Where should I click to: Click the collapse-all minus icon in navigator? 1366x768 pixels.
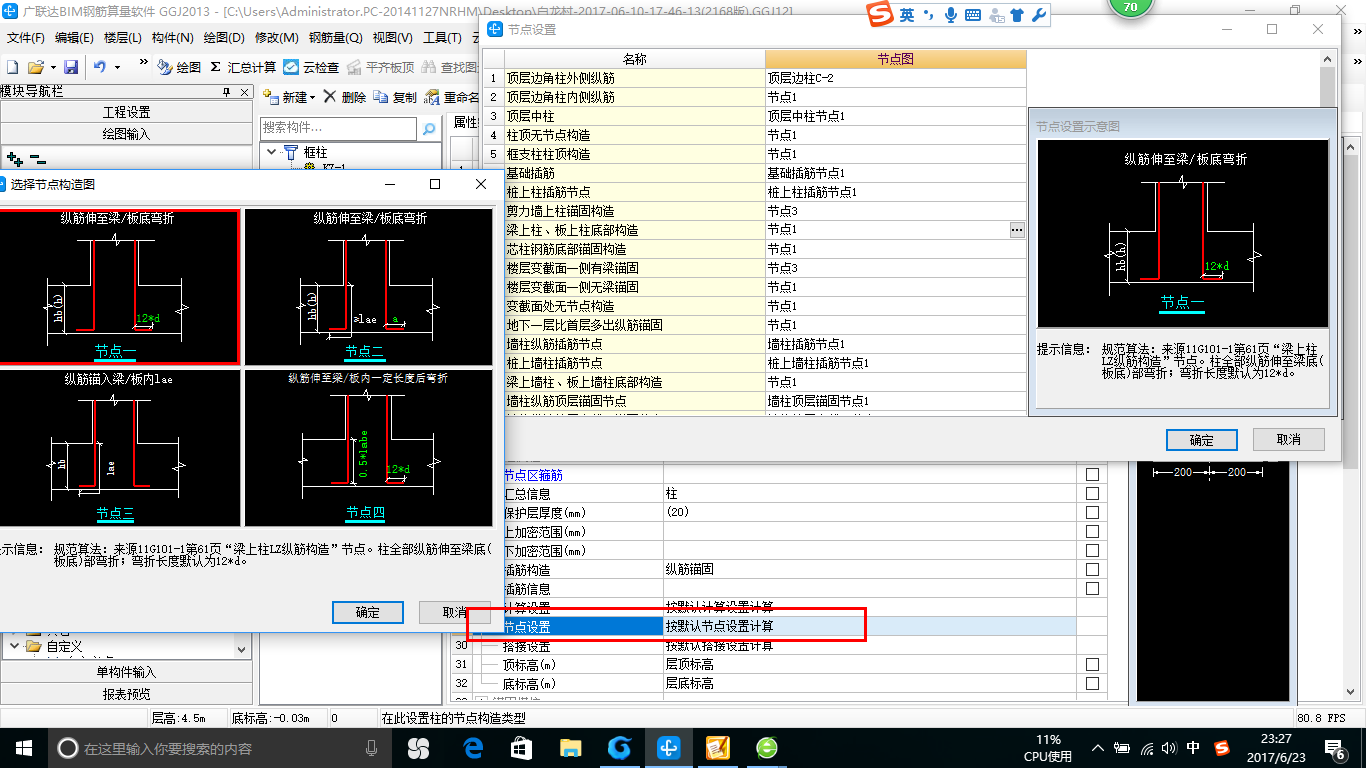(x=37, y=158)
